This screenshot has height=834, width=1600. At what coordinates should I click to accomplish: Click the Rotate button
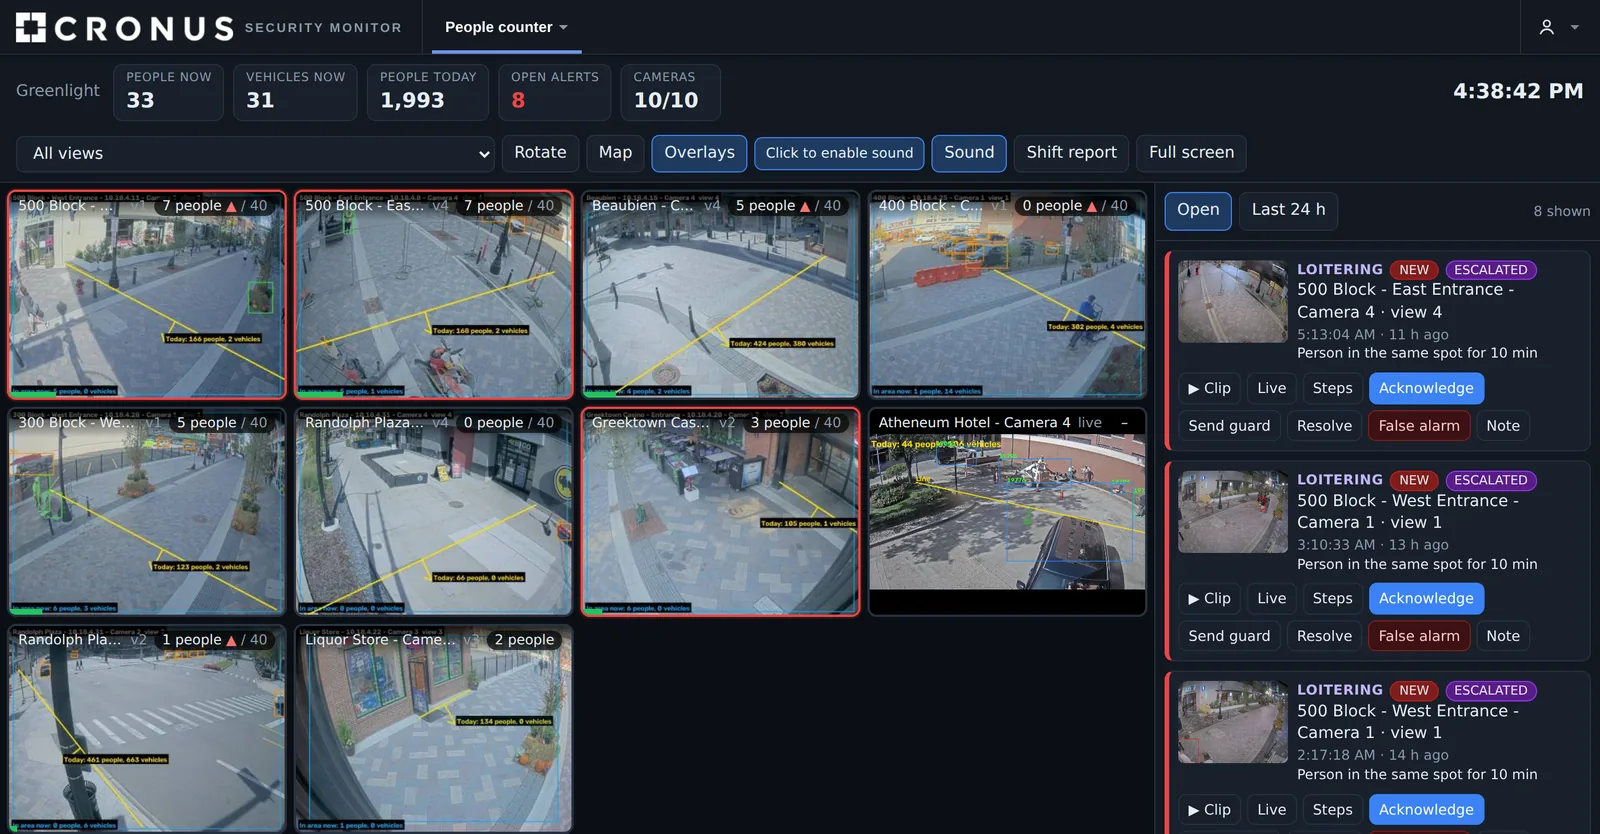click(540, 153)
